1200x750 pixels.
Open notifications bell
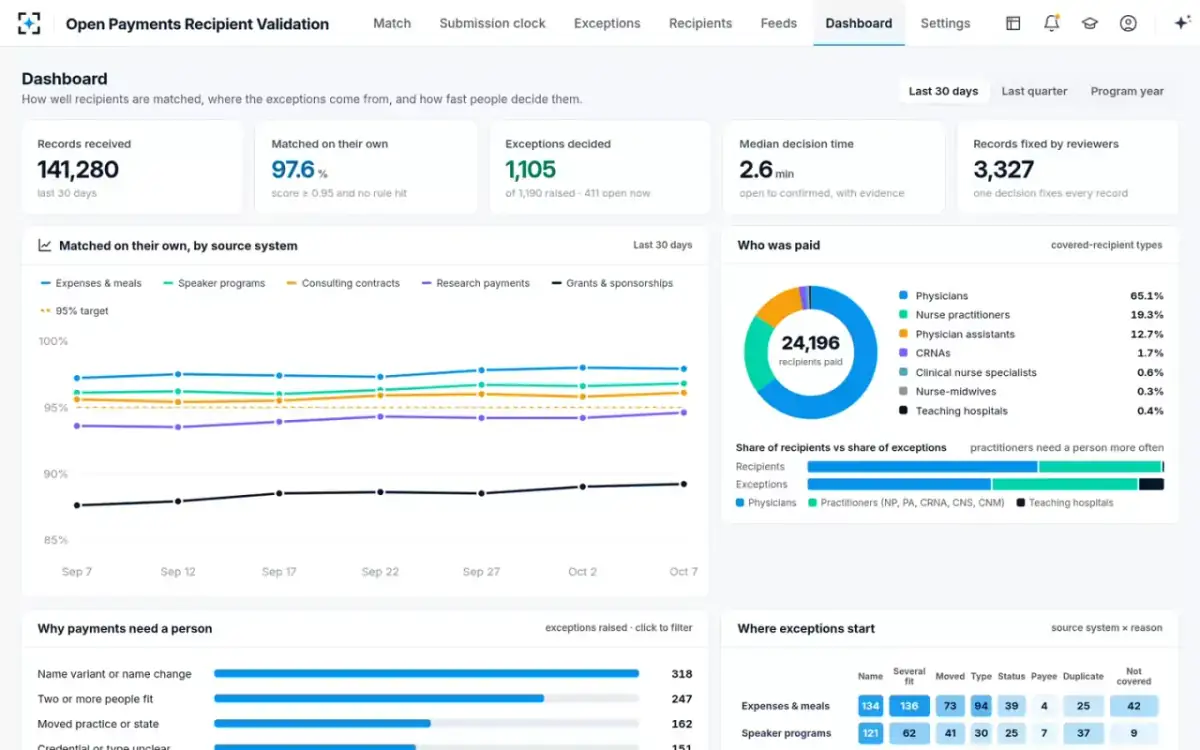point(1051,23)
